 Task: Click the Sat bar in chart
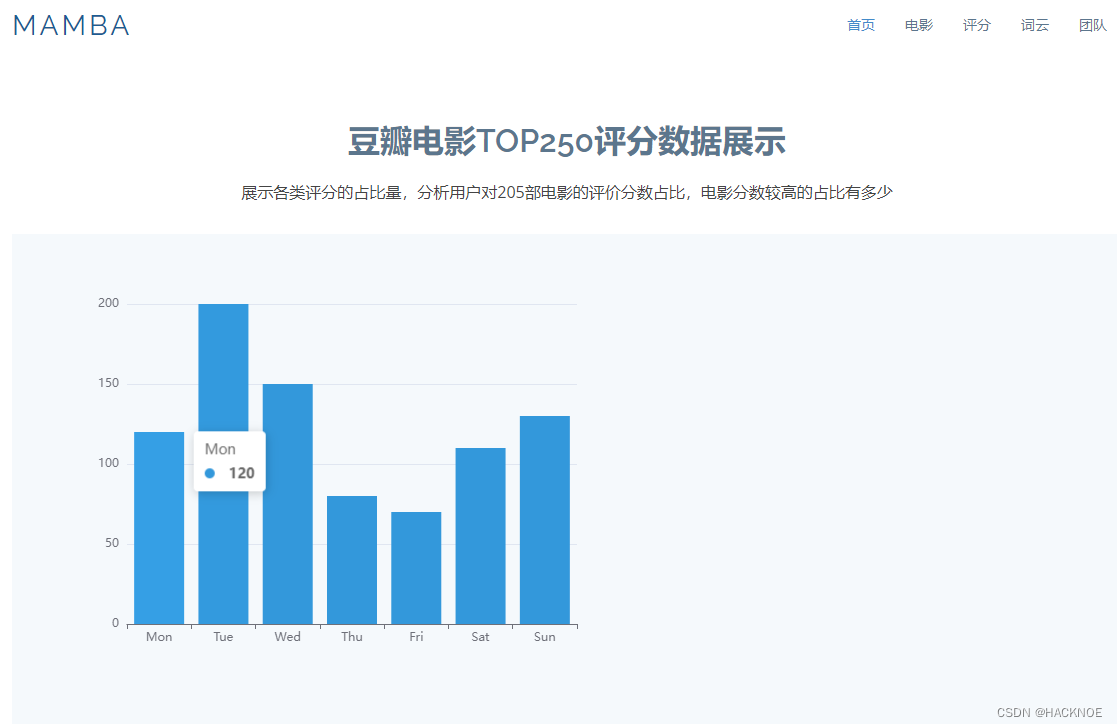[x=480, y=536]
